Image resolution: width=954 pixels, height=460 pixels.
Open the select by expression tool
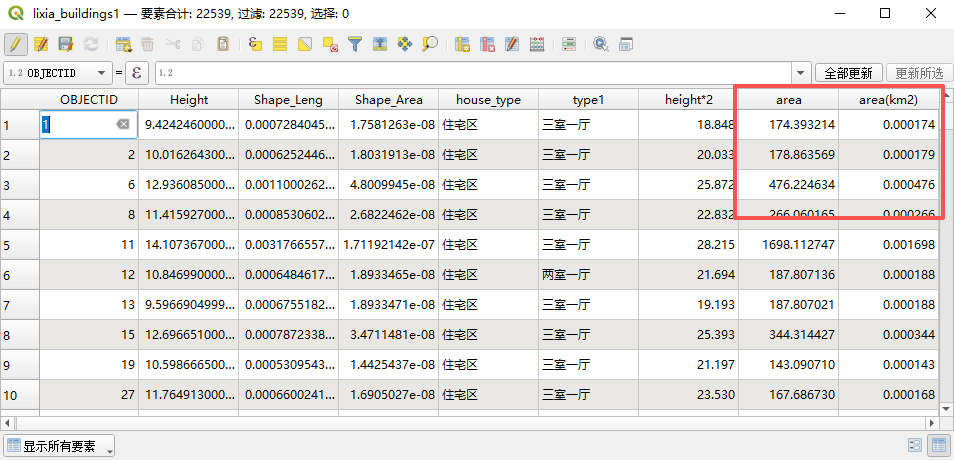[x=256, y=44]
